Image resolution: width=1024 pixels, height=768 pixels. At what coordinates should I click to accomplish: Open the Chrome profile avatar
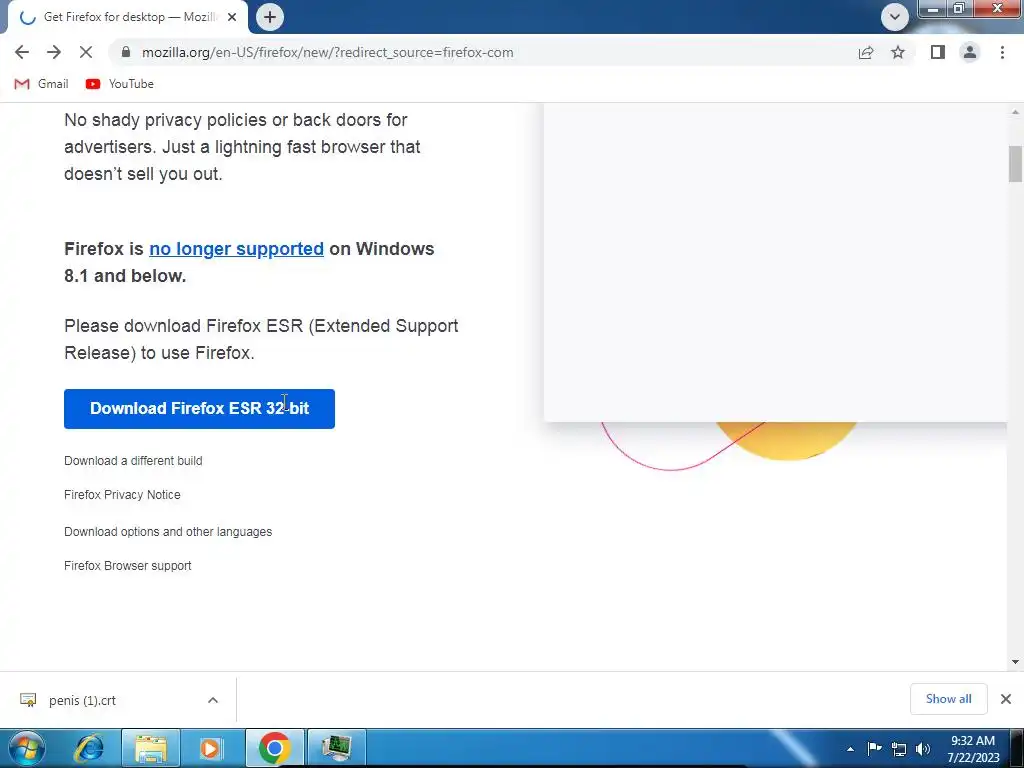(970, 52)
